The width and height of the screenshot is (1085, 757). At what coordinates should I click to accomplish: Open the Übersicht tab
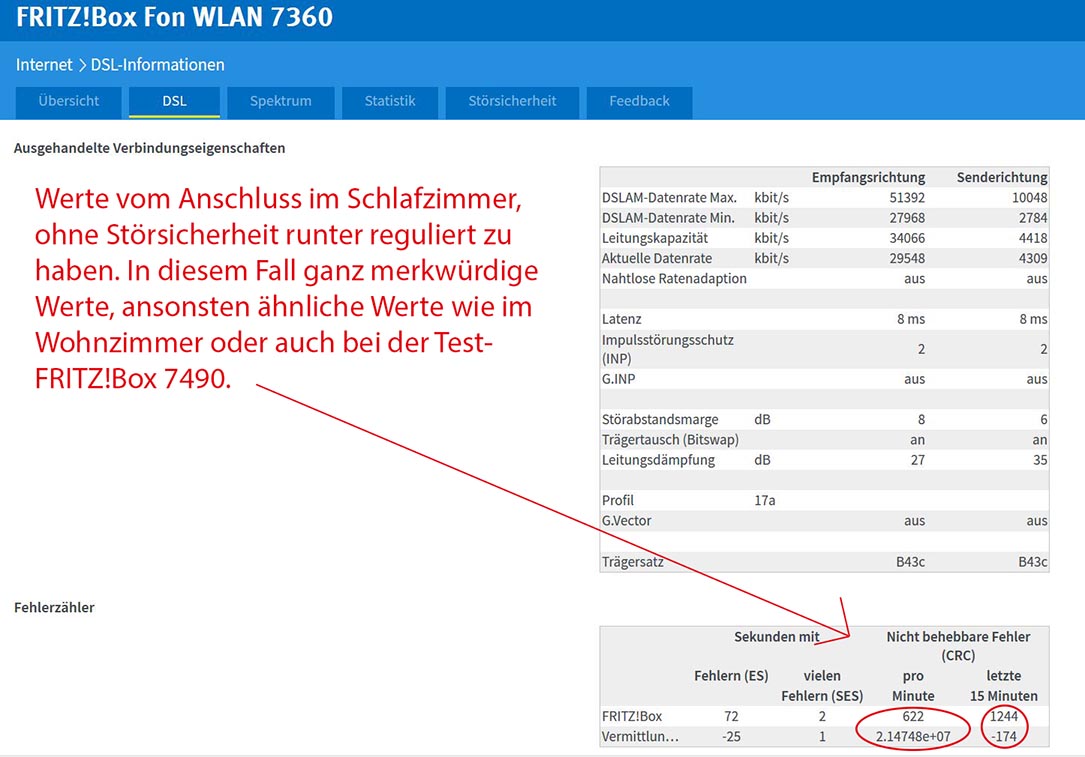(68, 101)
